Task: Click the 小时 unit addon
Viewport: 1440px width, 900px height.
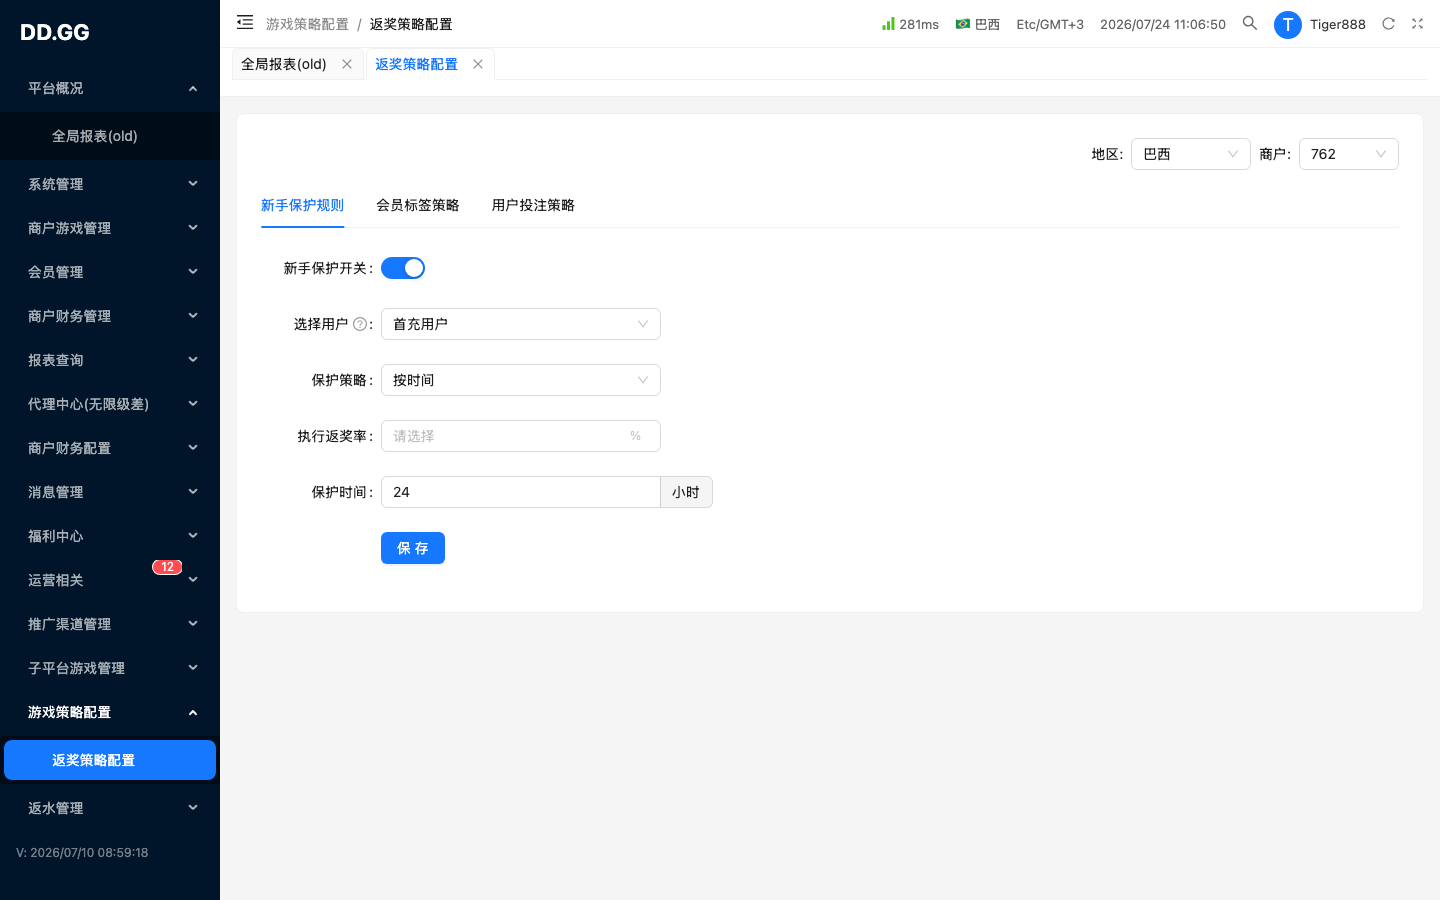Action: tap(686, 492)
